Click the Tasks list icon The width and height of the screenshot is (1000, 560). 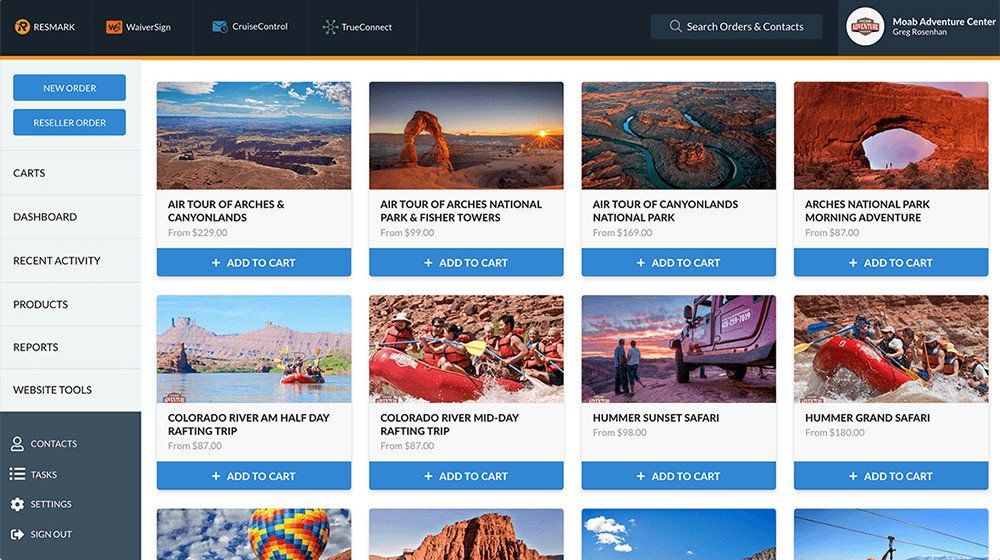(x=17, y=474)
